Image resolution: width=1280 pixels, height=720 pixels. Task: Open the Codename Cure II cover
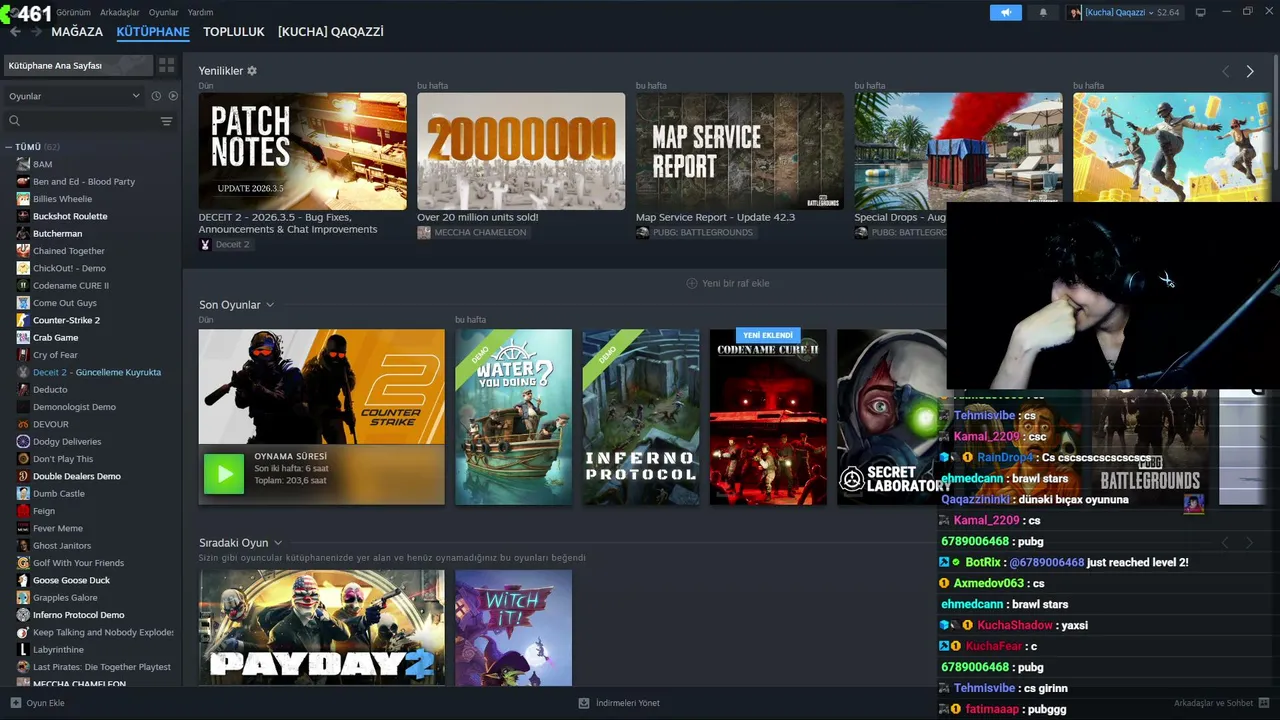pos(768,417)
